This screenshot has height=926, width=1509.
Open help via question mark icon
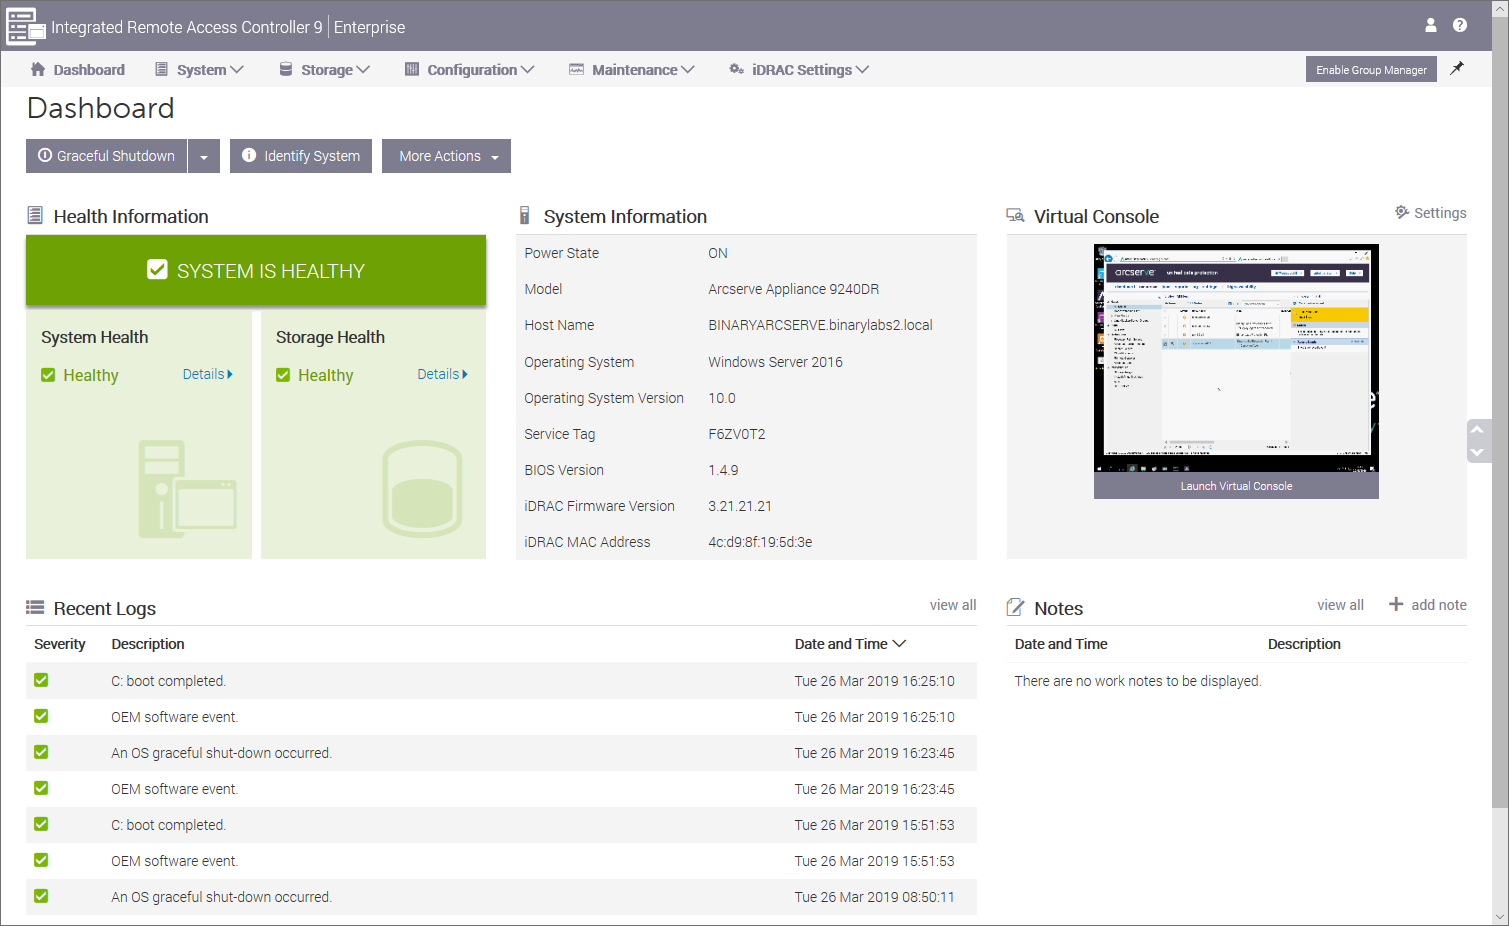click(1459, 25)
